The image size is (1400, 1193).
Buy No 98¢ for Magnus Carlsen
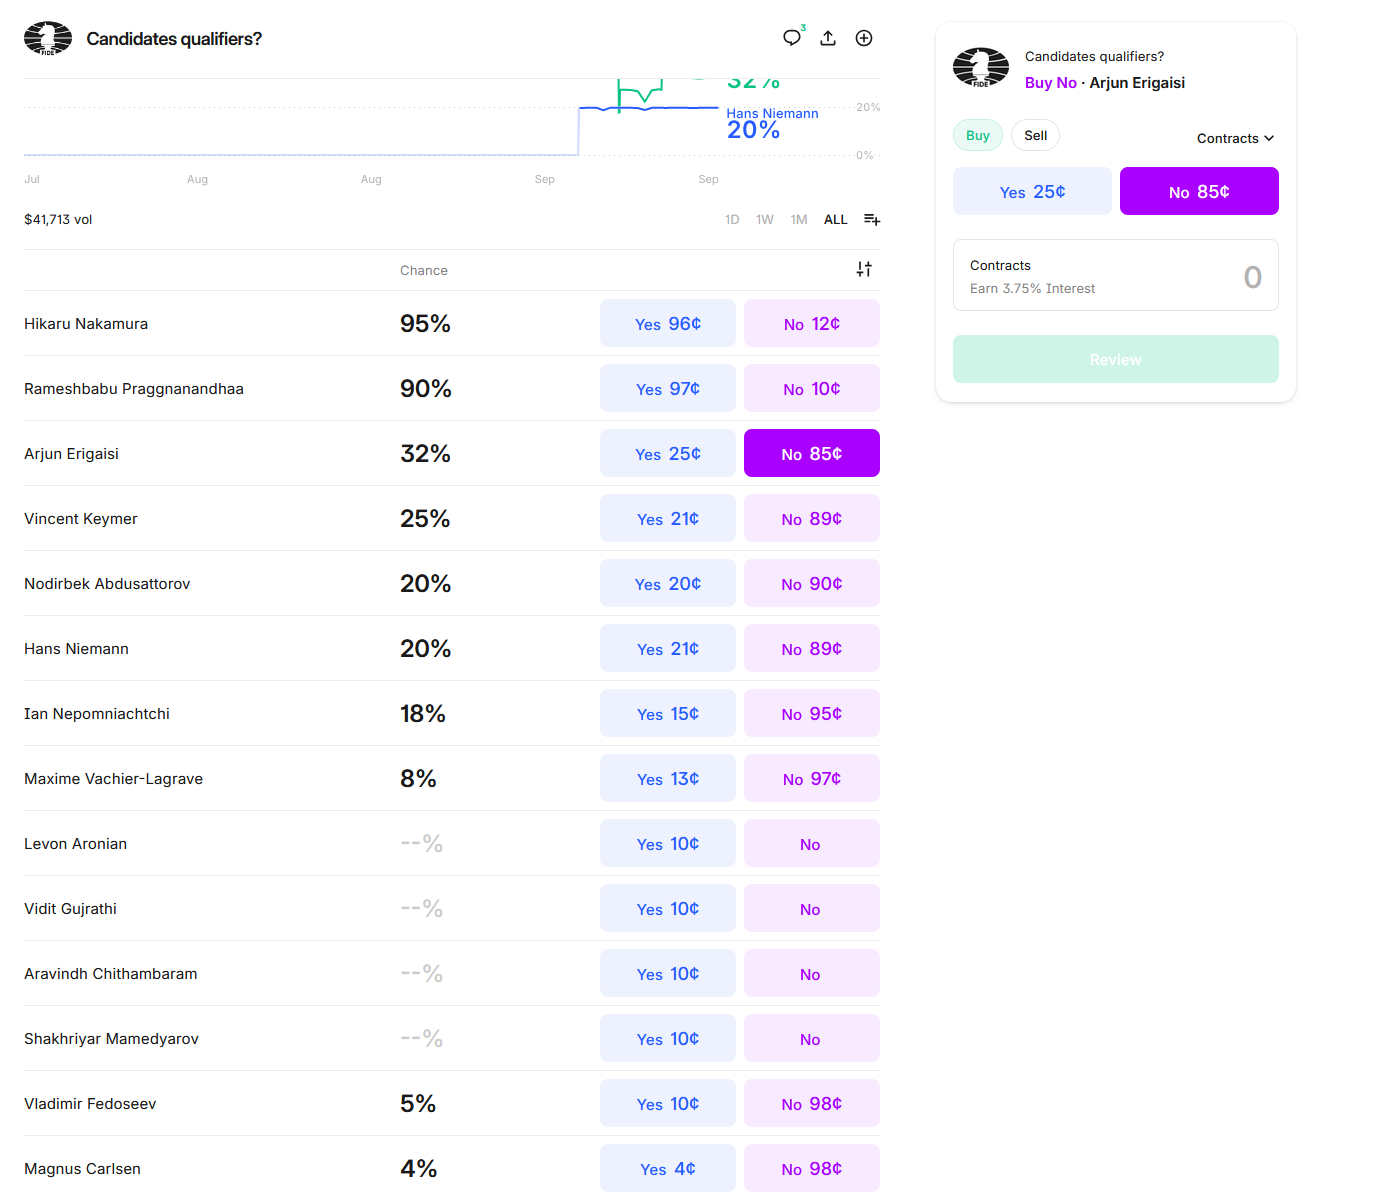click(x=811, y=1168)
